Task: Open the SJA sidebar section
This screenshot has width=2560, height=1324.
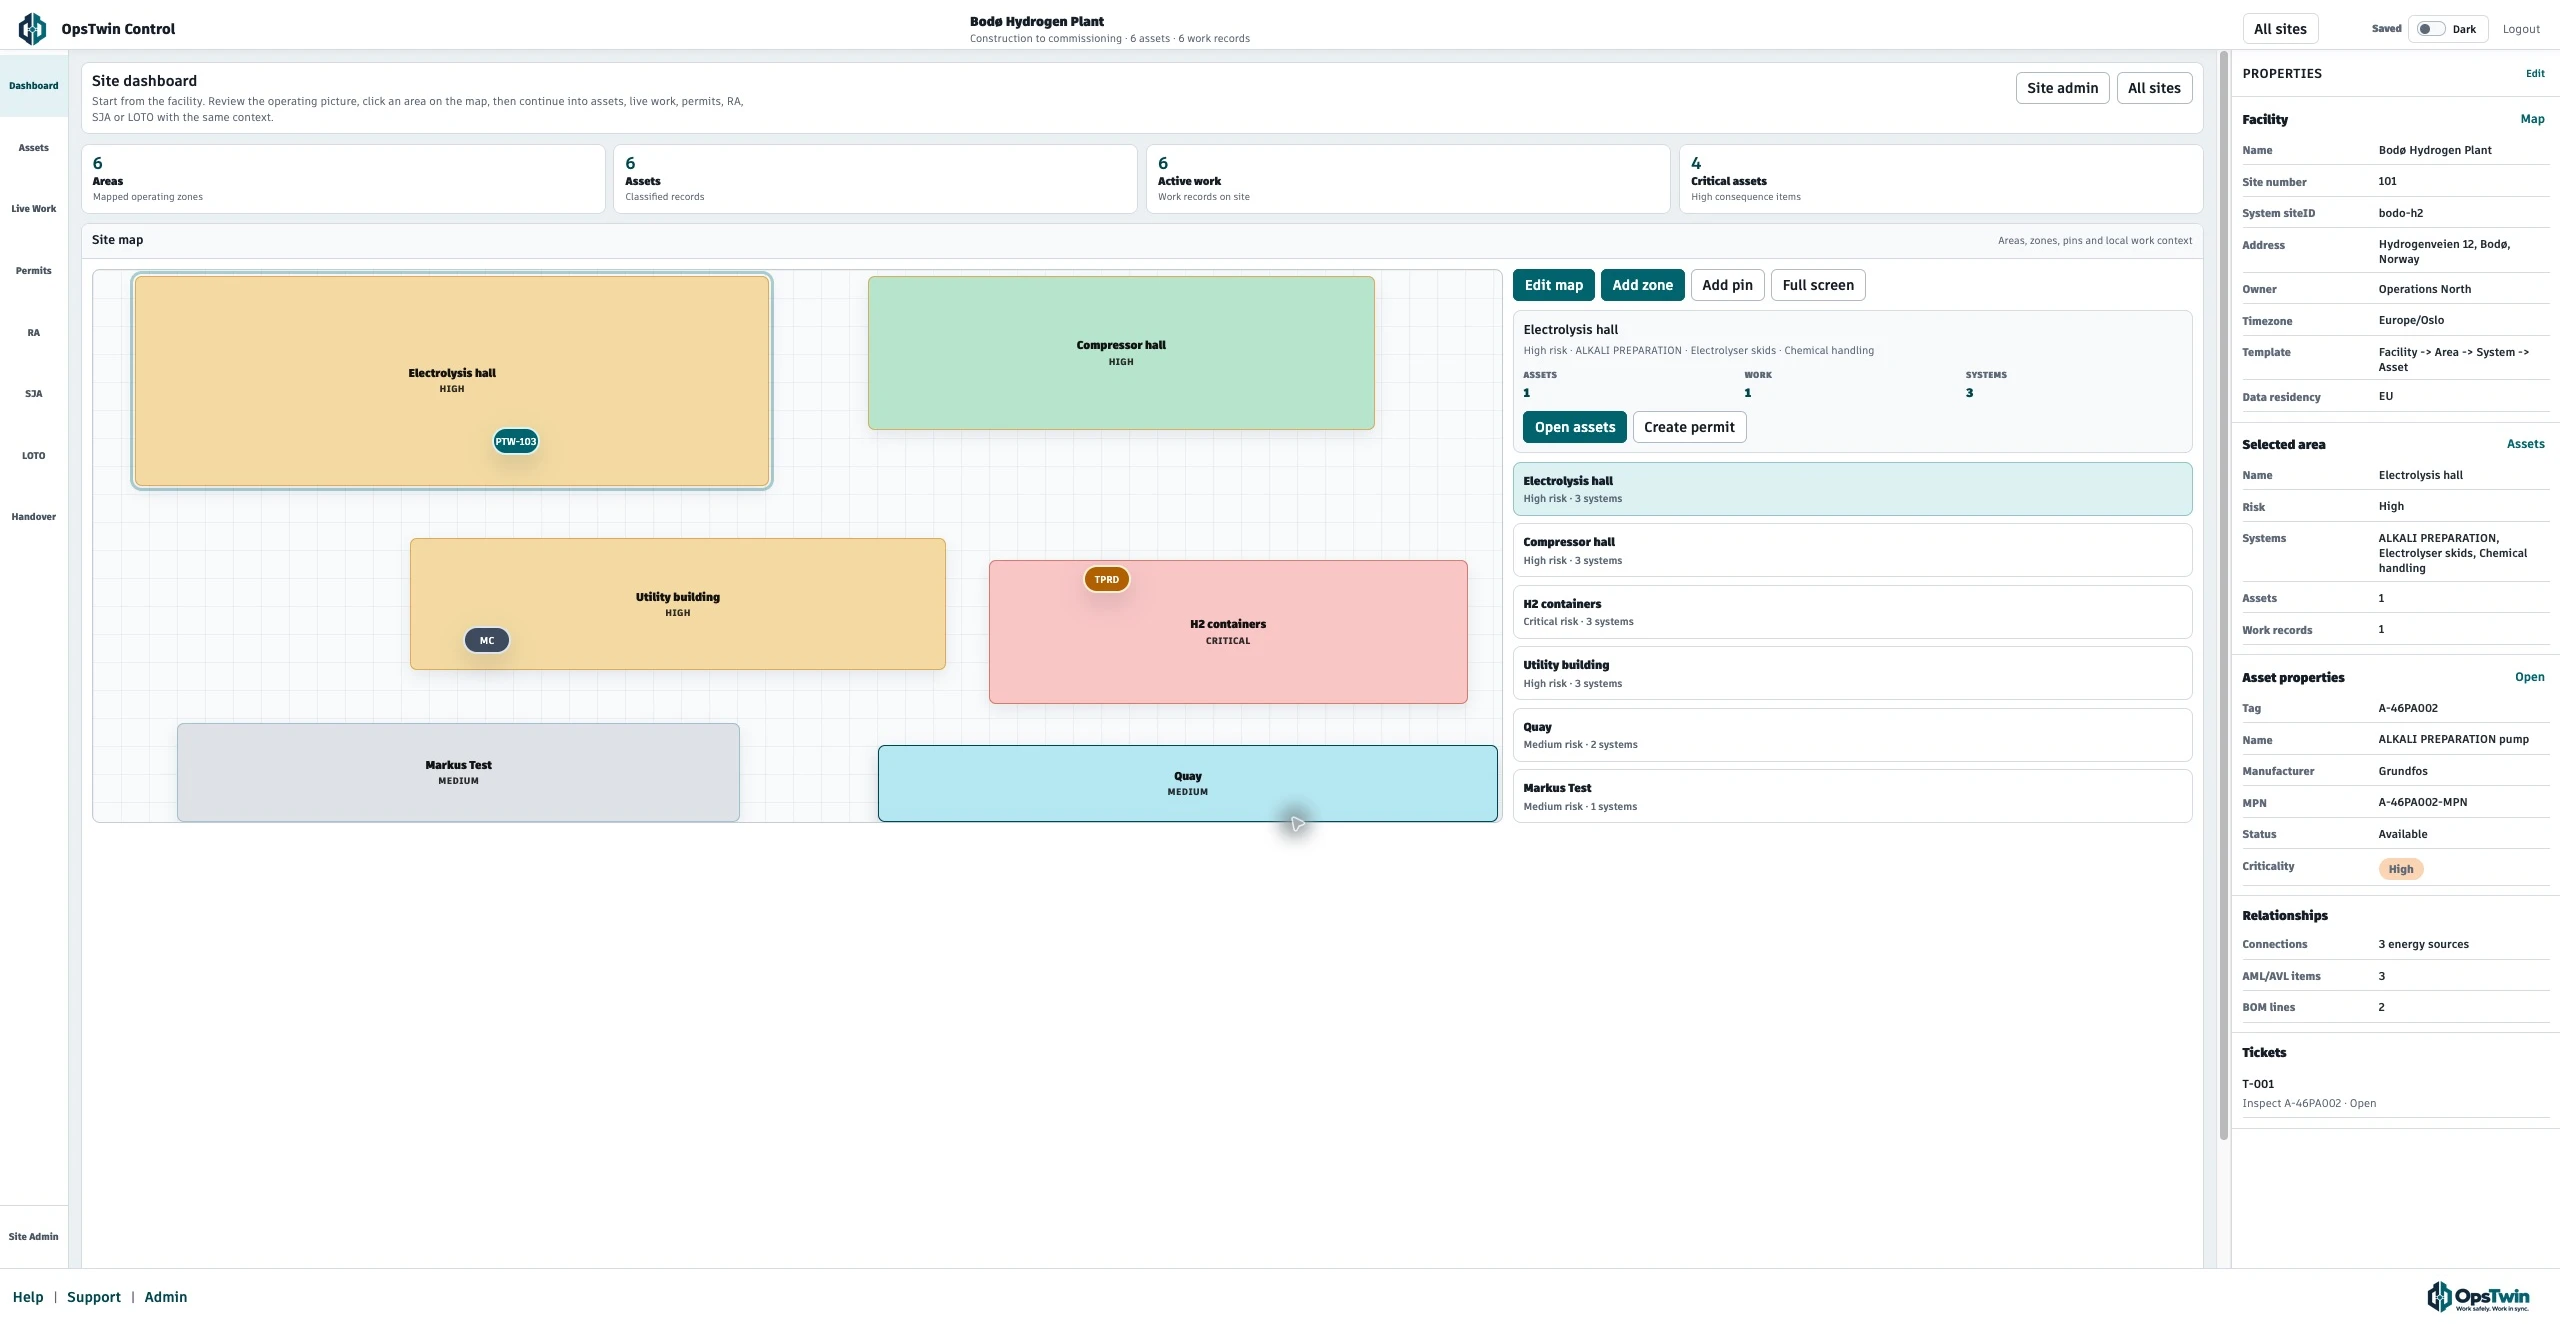Action: (34, 394)
